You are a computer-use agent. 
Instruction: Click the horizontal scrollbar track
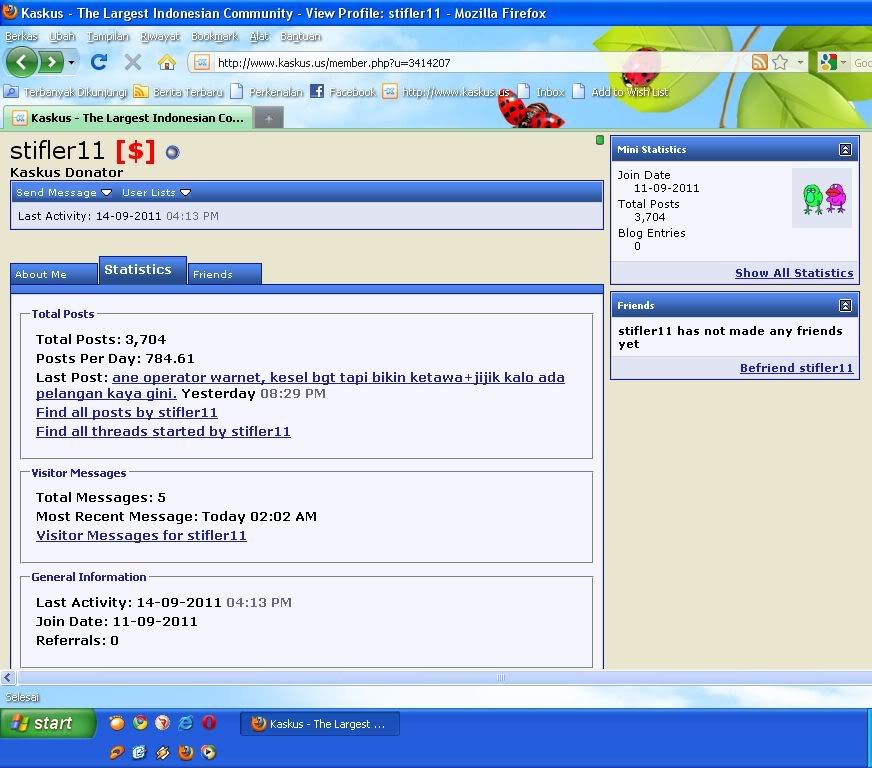(445, 677)
